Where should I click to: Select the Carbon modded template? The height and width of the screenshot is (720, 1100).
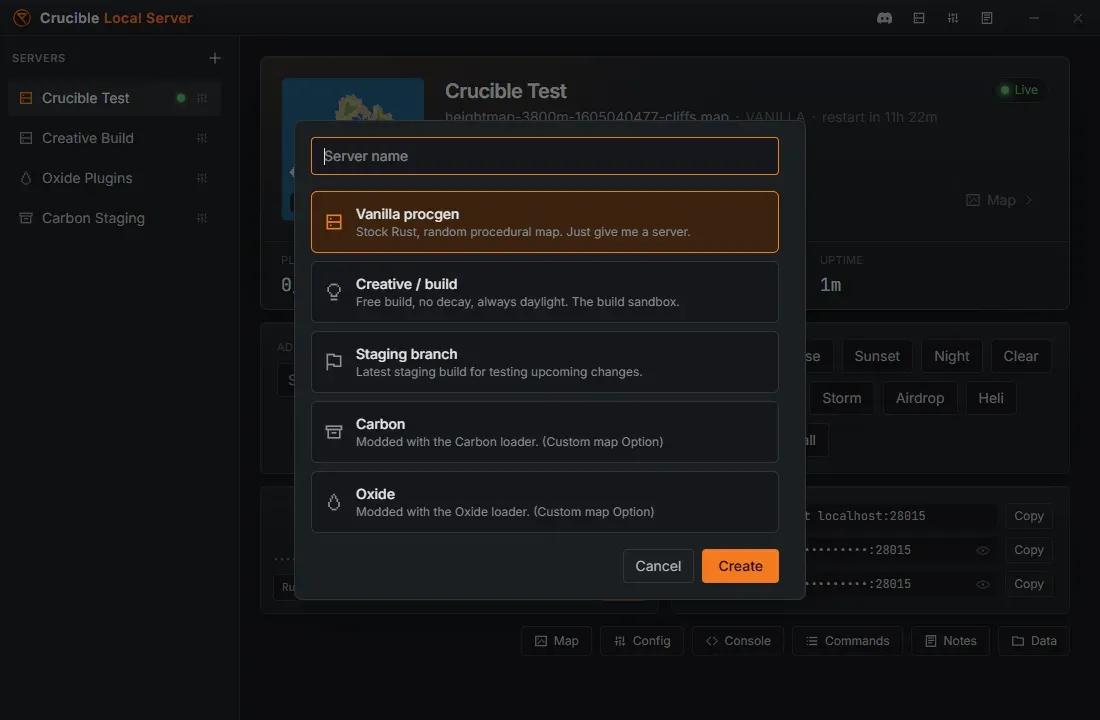point(544,432)
